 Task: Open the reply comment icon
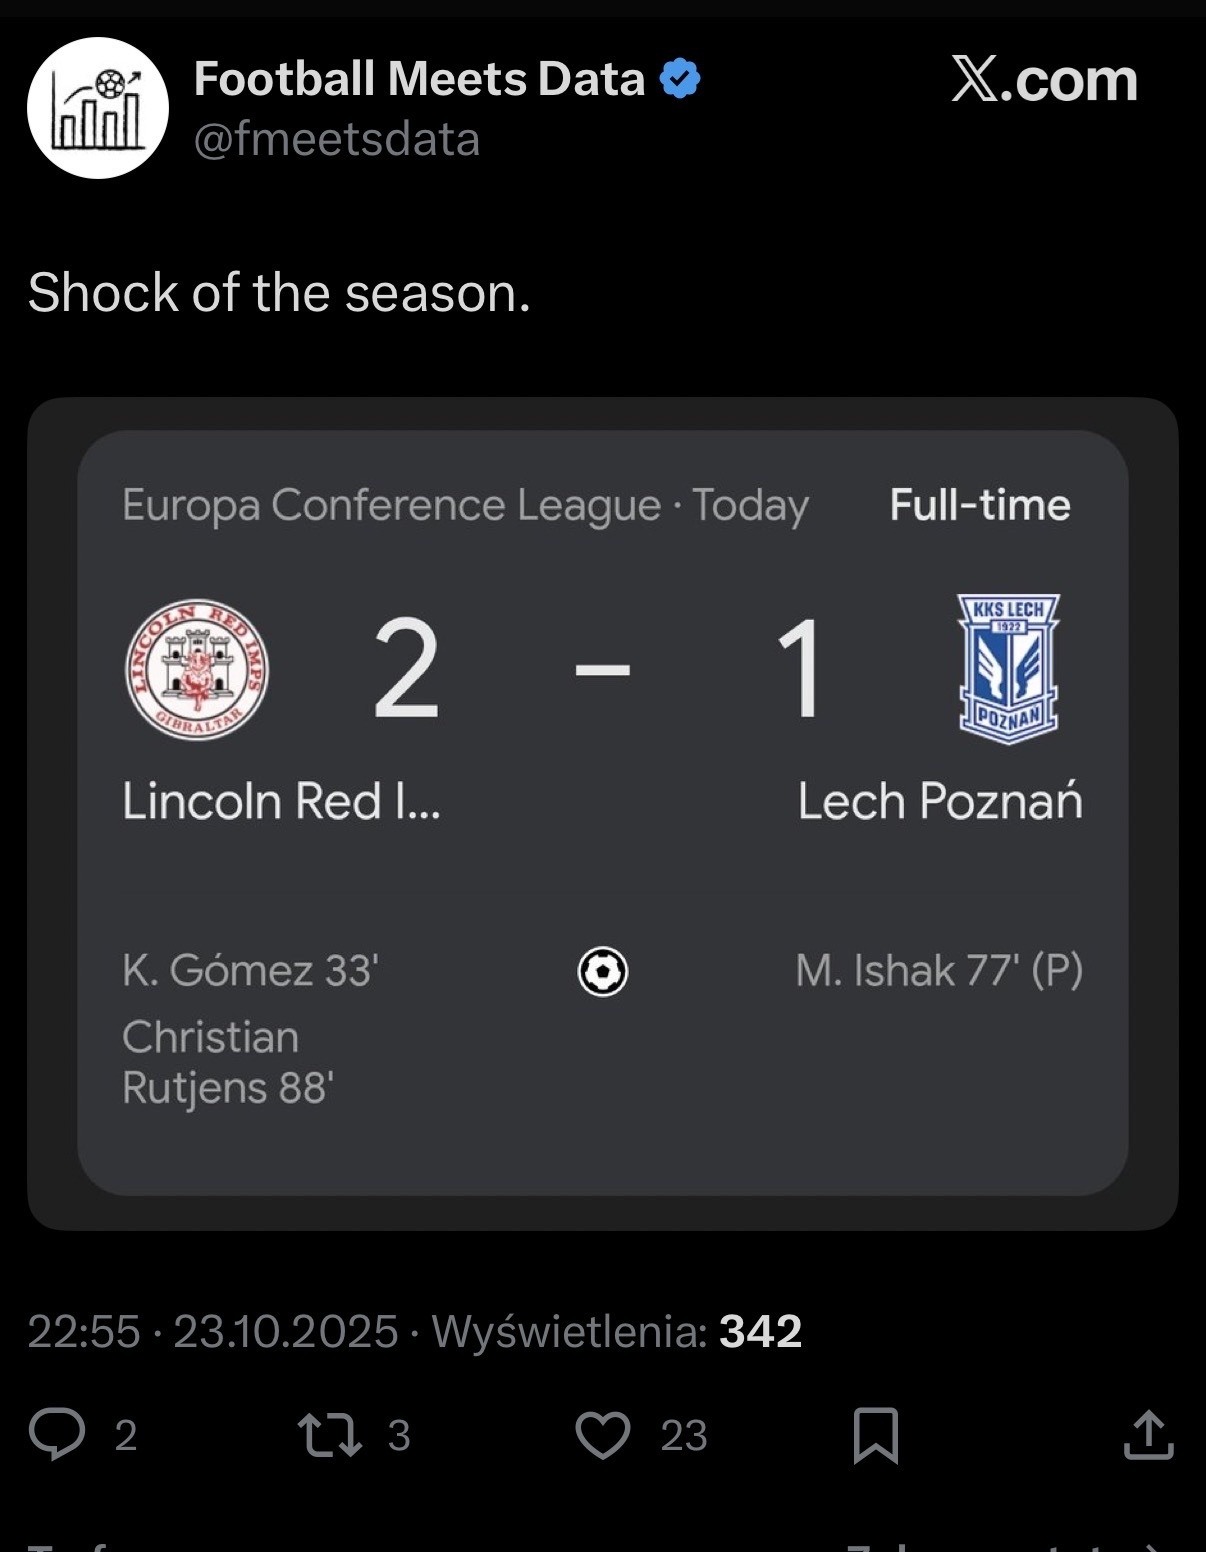click(x=57, y=1435)
